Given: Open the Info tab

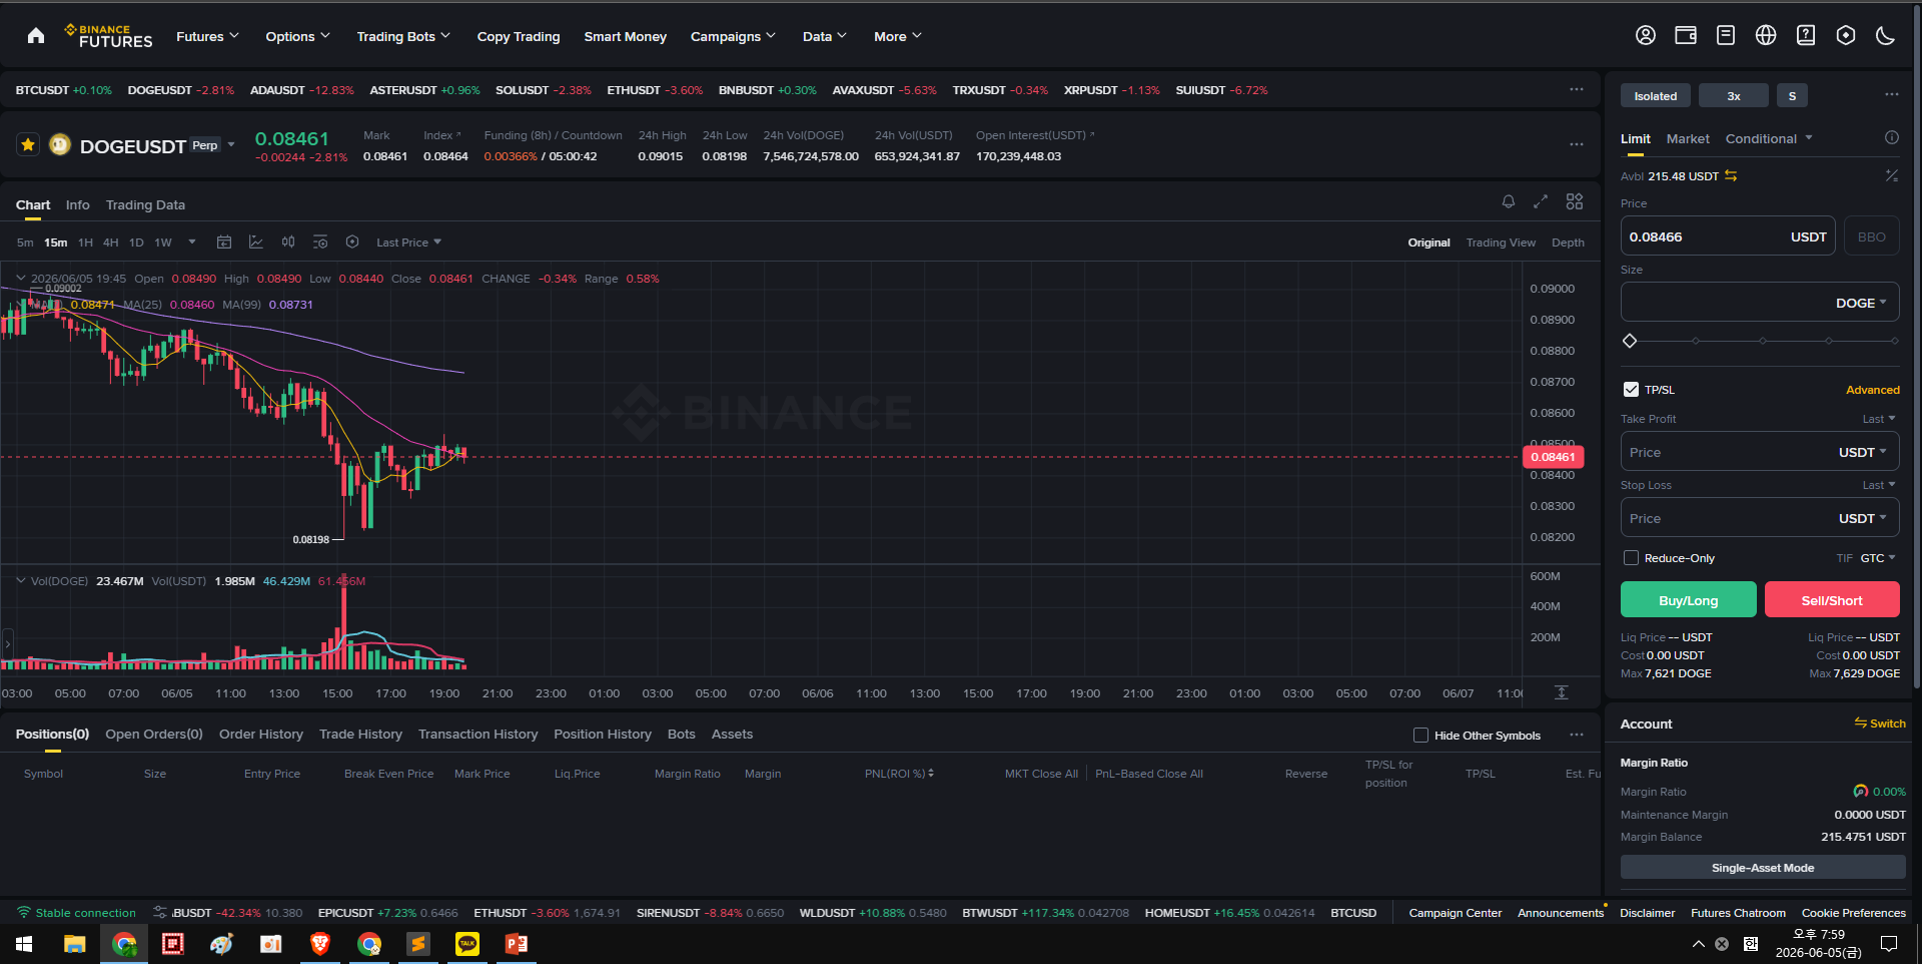Looking at the screenshot, I should (78, 205).
